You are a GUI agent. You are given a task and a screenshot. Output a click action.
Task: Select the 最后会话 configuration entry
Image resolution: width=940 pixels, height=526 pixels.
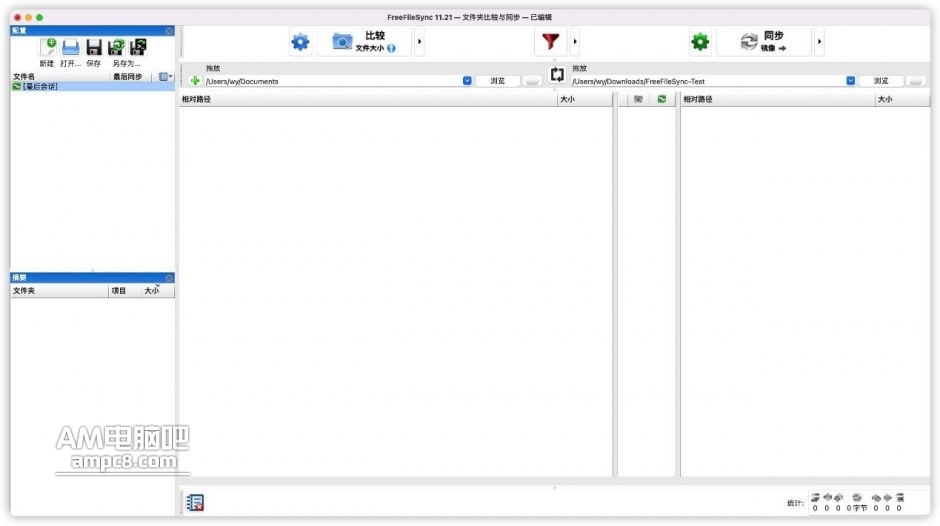point(40,87)
